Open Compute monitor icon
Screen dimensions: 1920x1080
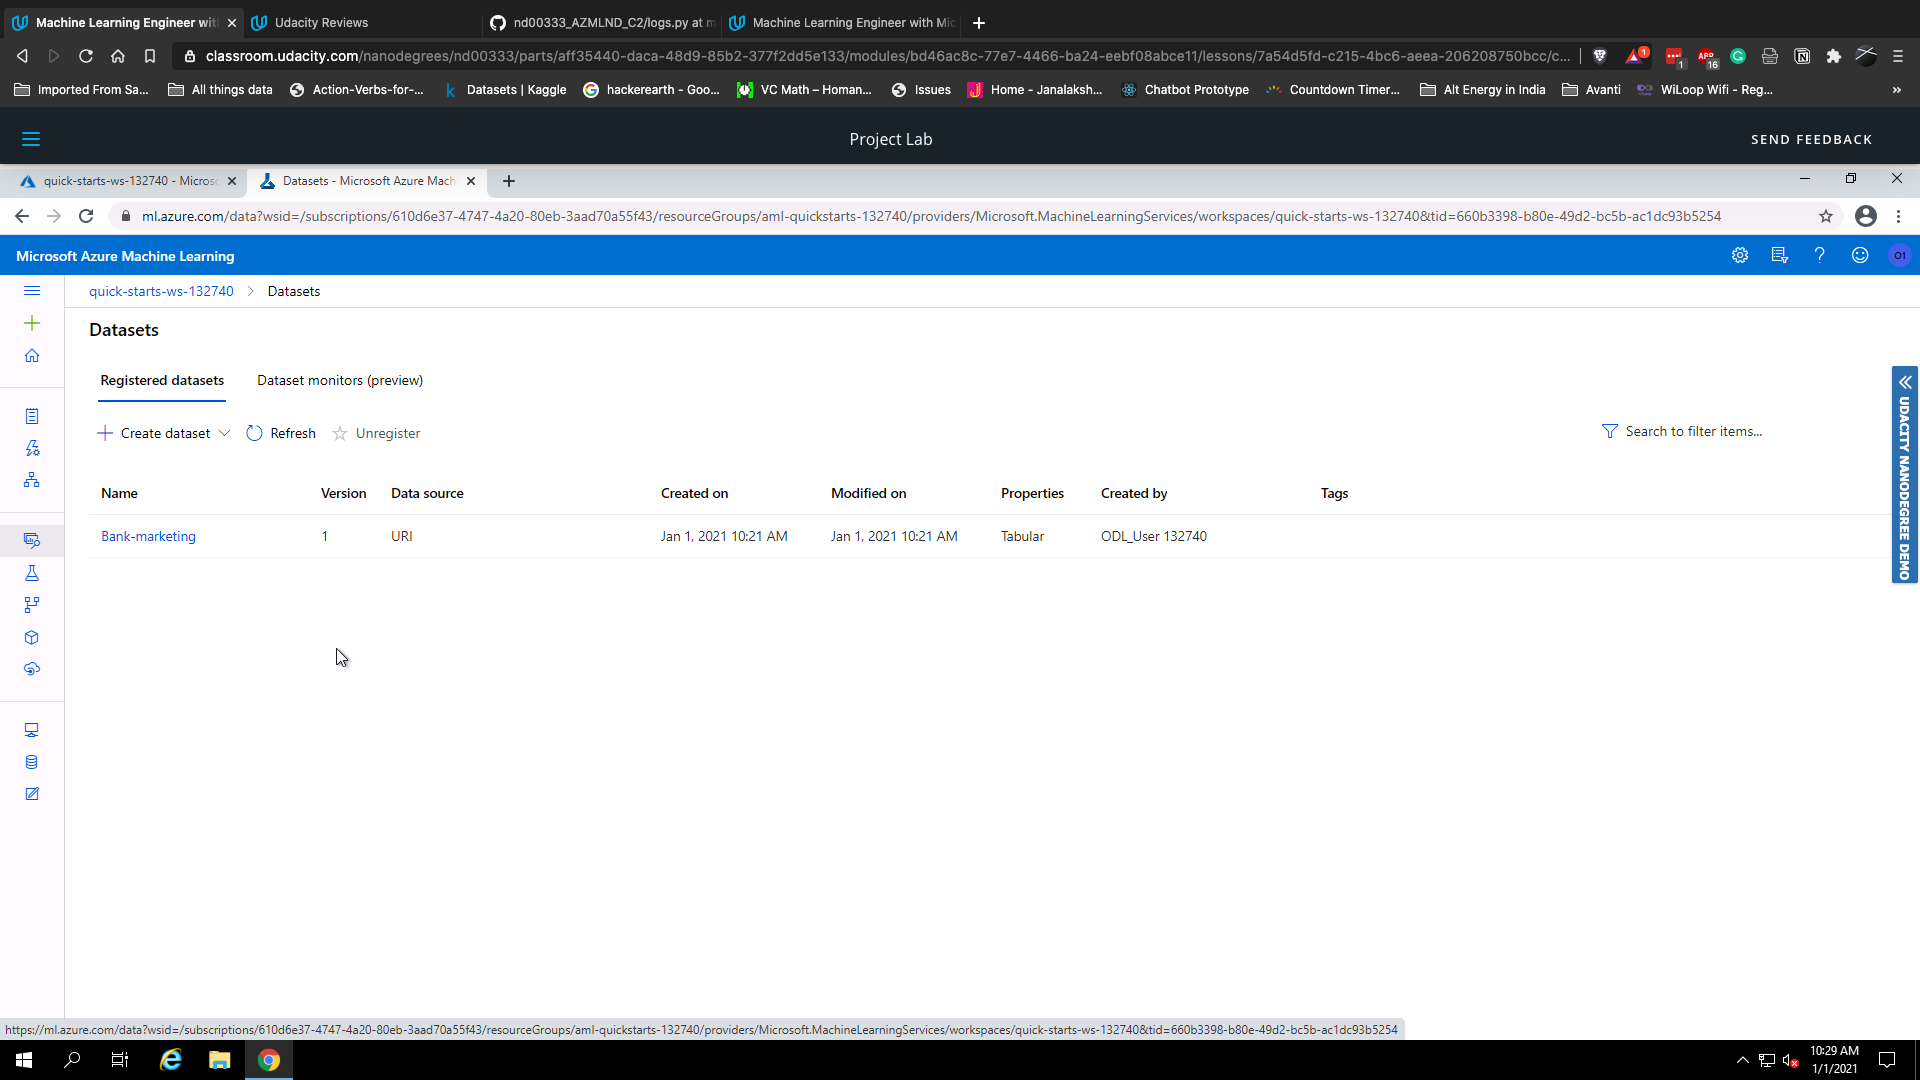32,730
